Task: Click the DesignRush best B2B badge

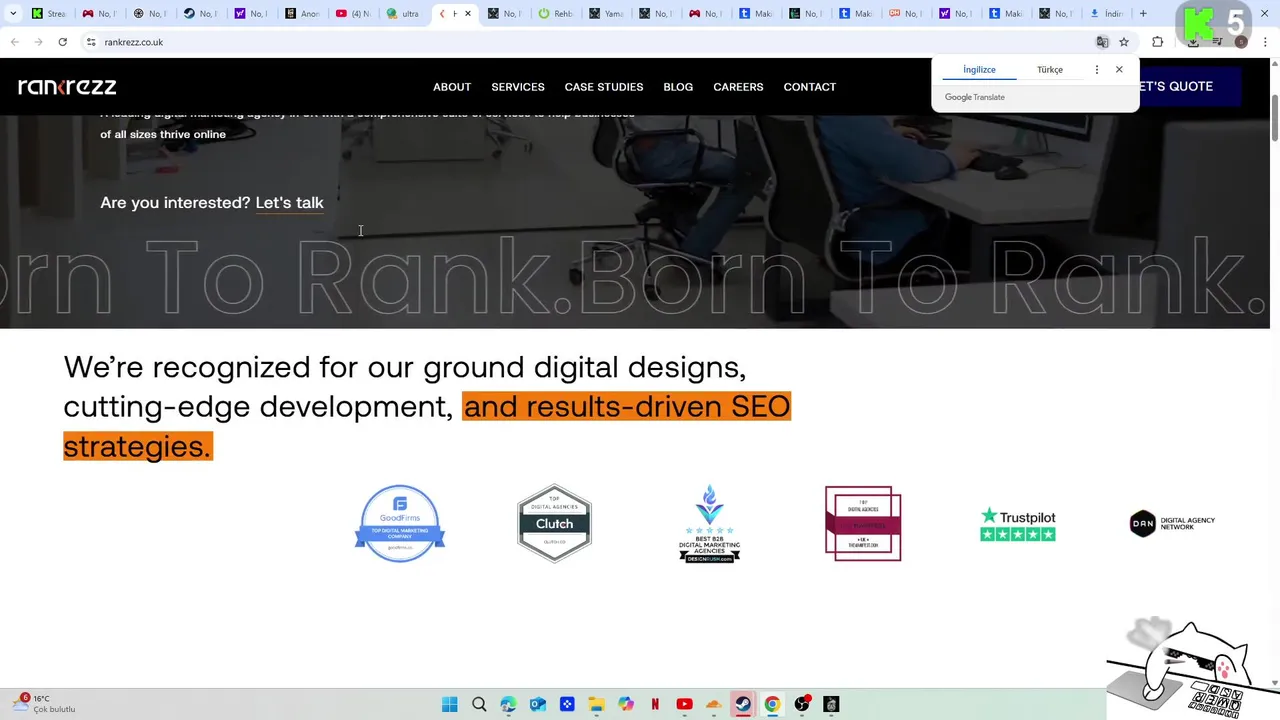Action: pyautogui.click(x=709, y=523)
